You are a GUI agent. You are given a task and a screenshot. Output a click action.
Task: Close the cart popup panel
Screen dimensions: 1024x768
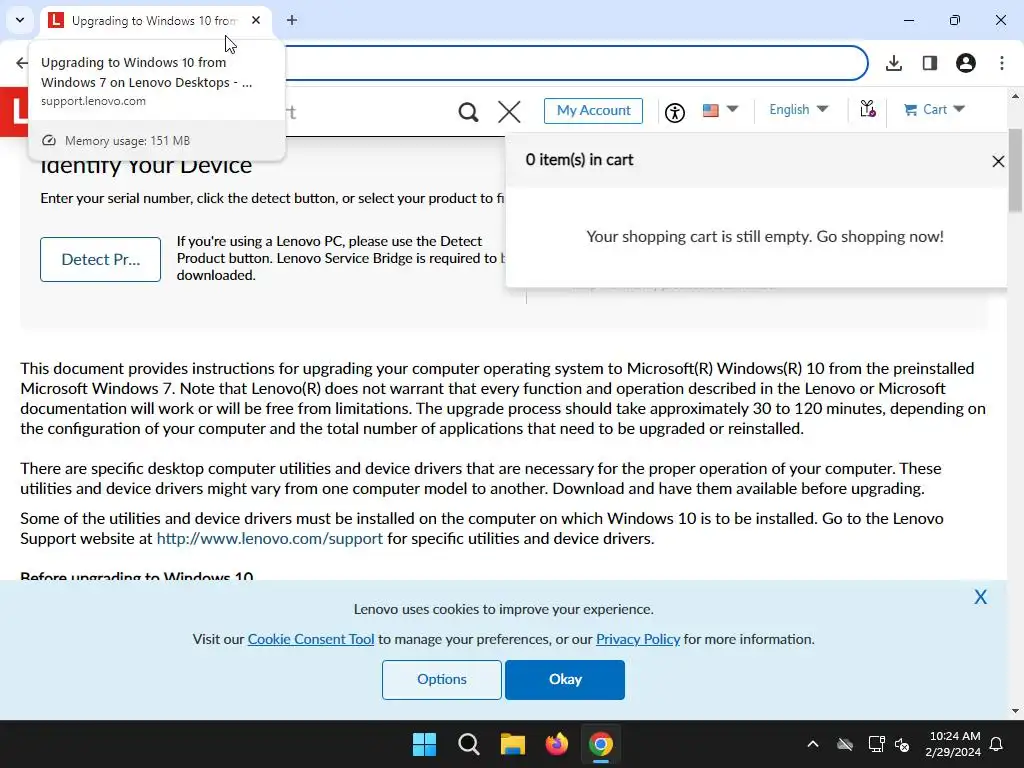pyautogui.click(x=998, y=161)
